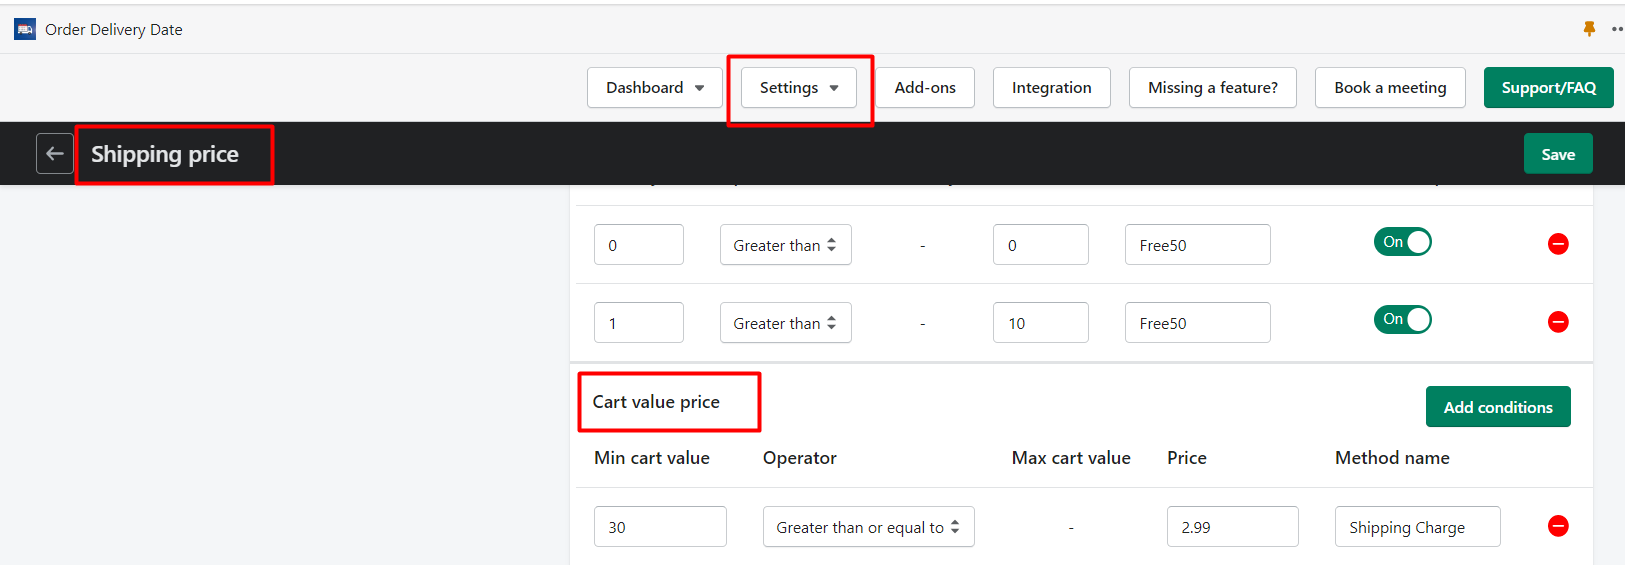Viewport: 1625px width, 565px height.
Task: Open the Integration page
Action: point(1051,88)
